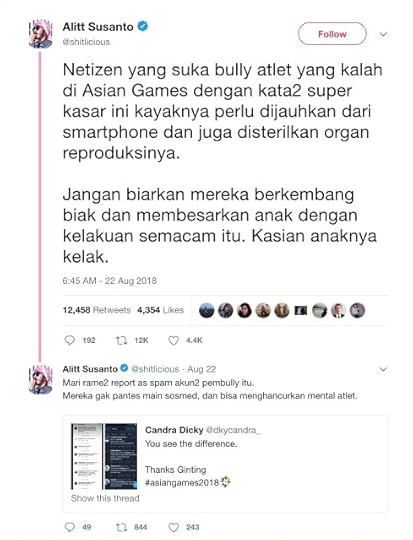Viewport: 413px width, 540px height.
Task: Follow Alitt Susanto
Action: coord(332,34)
